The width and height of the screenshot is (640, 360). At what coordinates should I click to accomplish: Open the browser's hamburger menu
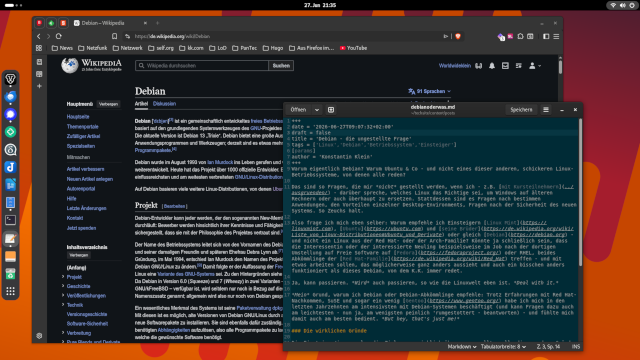556,36
